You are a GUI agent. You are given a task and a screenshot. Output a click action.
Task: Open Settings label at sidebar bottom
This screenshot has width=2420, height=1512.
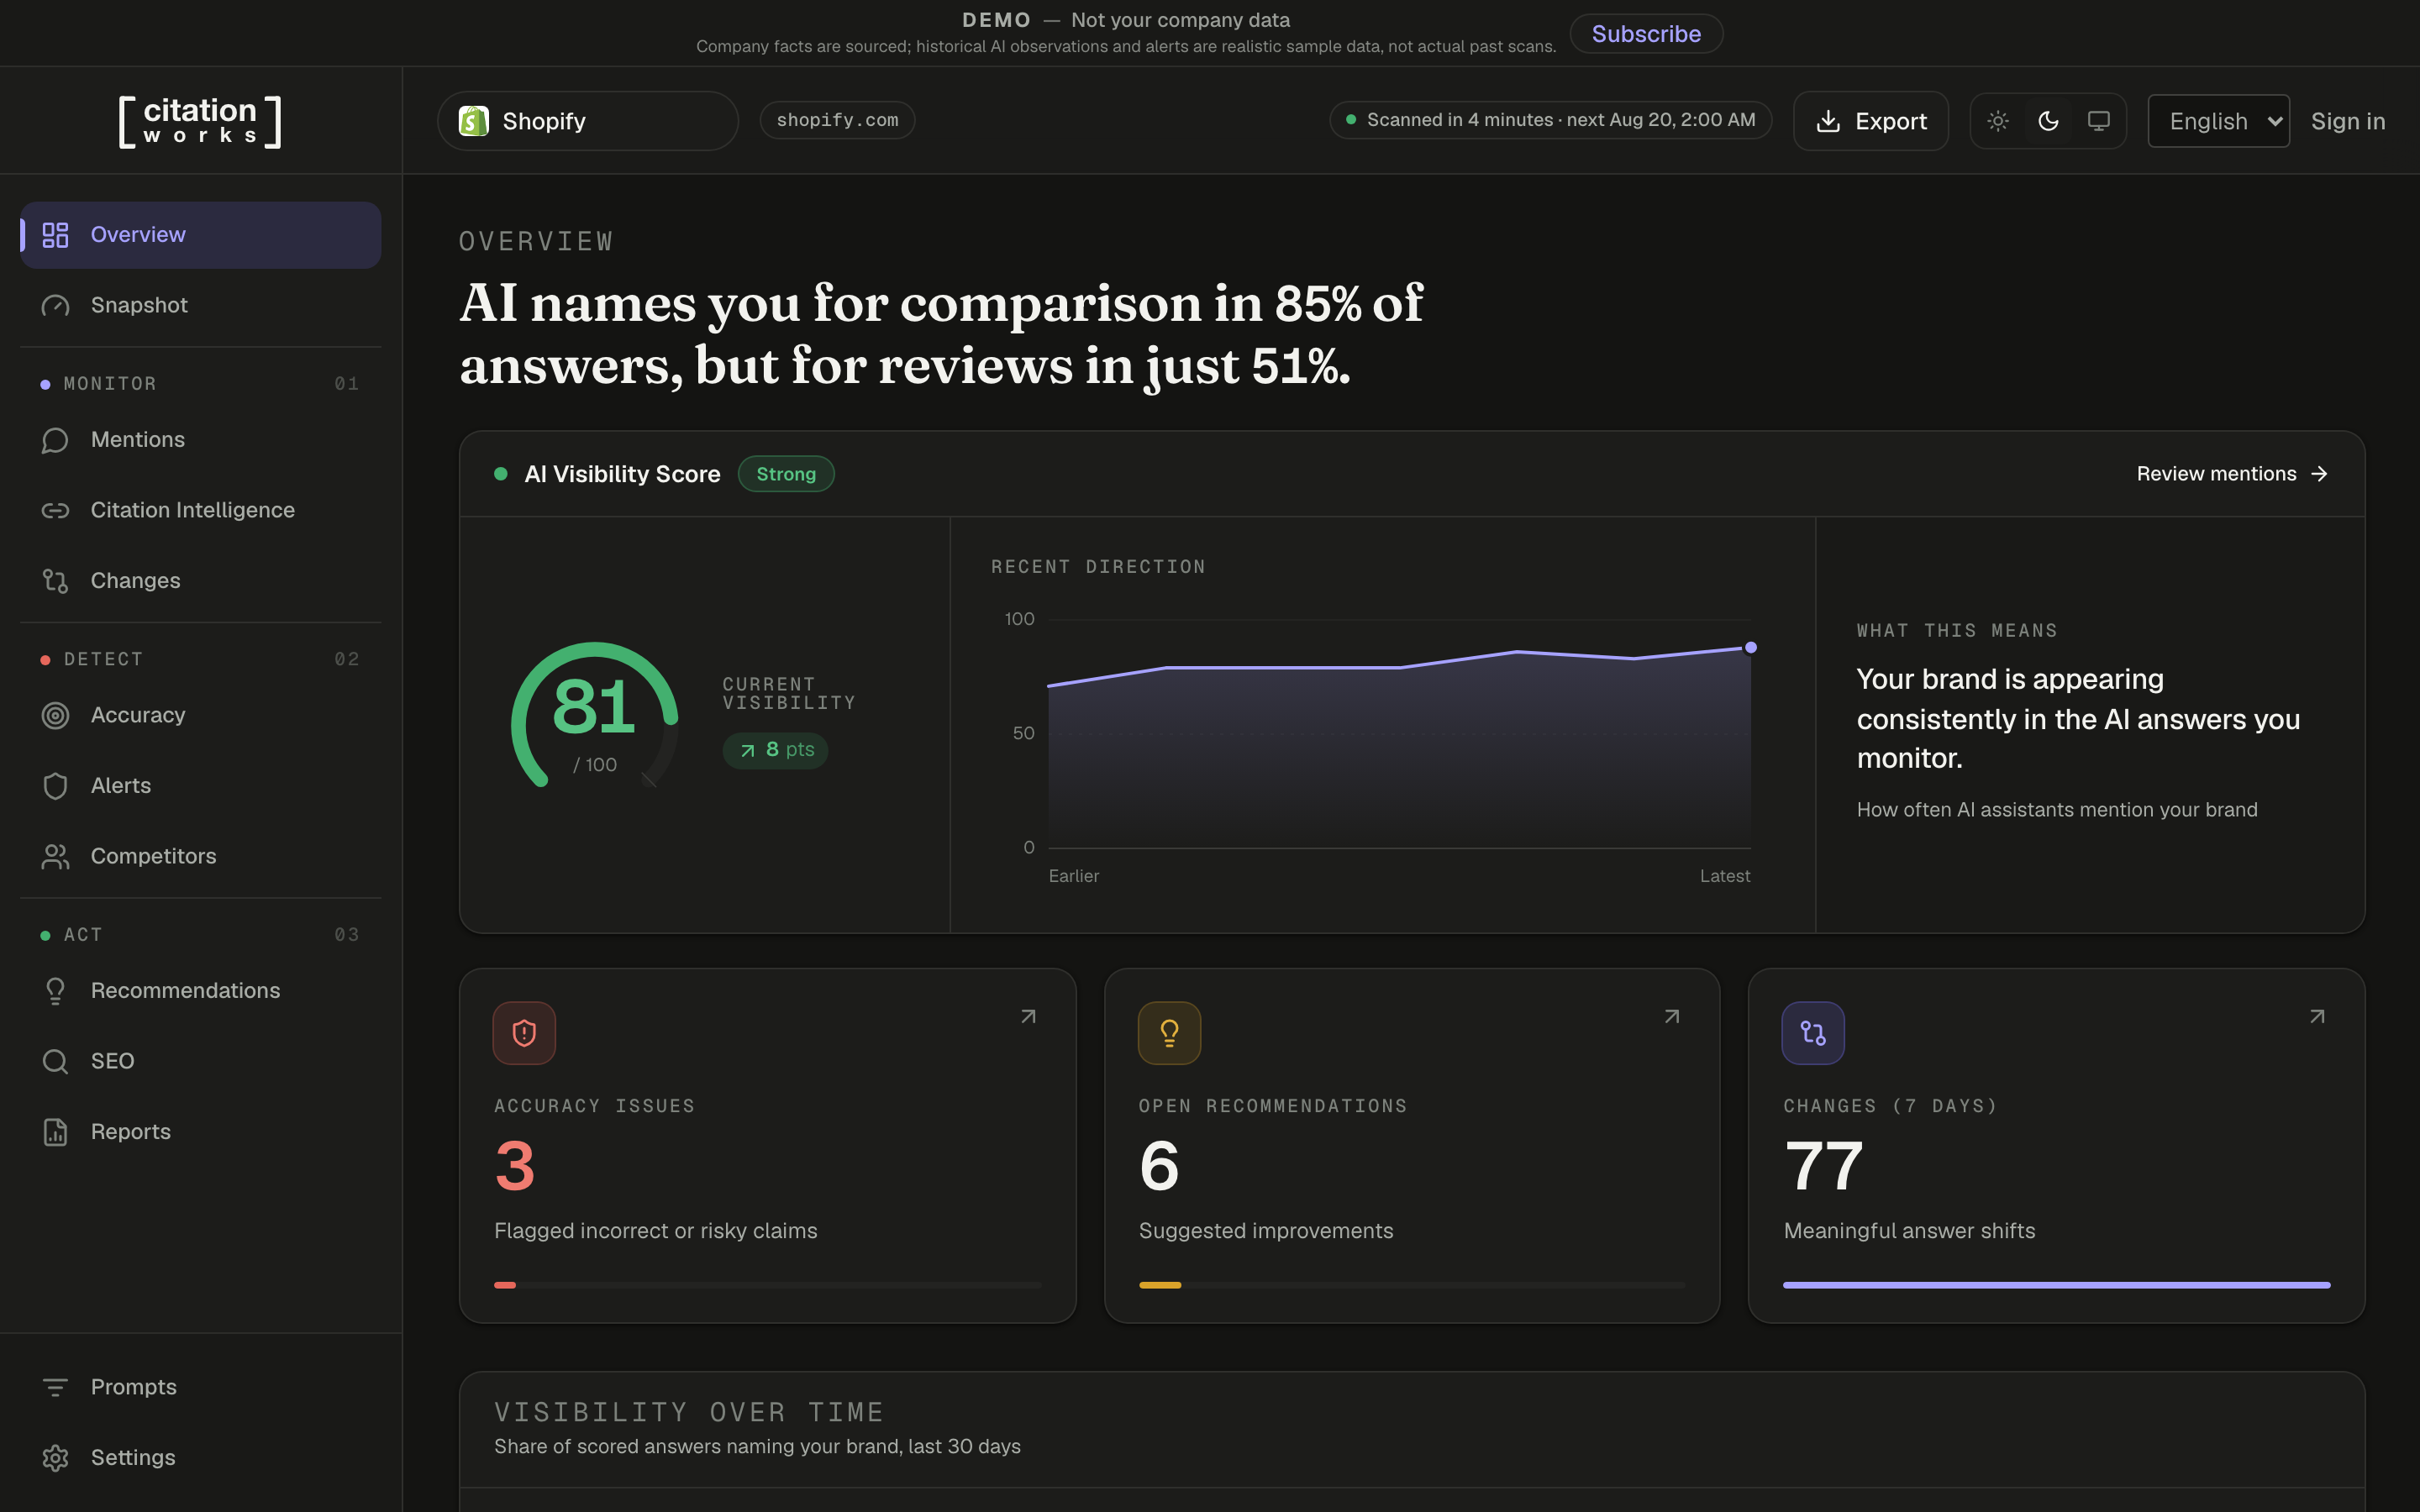coord(133,1458)
